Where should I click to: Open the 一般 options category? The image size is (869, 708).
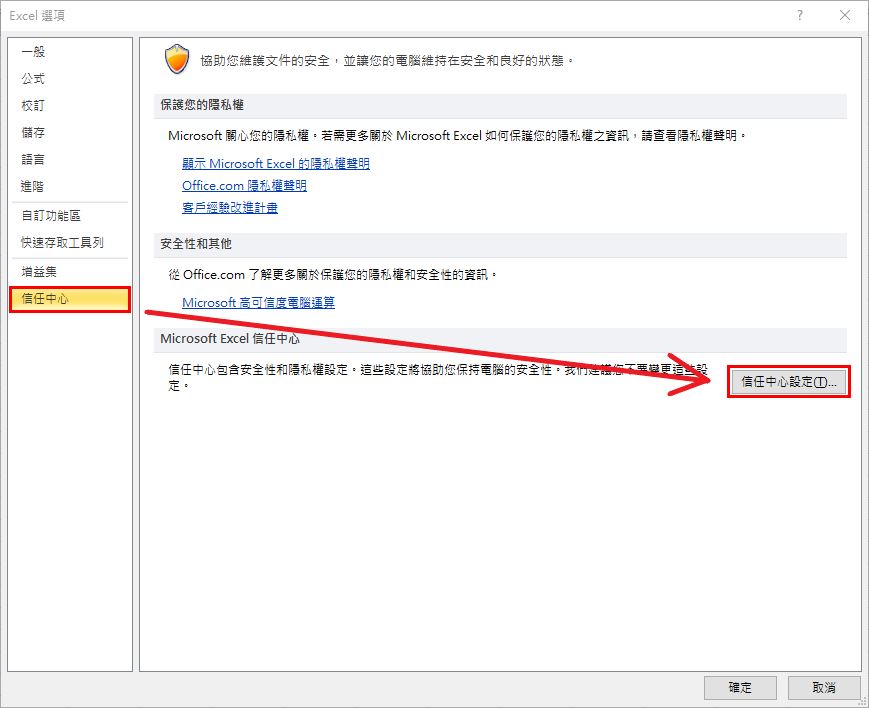pyautogui.click(x=70, y=52)
